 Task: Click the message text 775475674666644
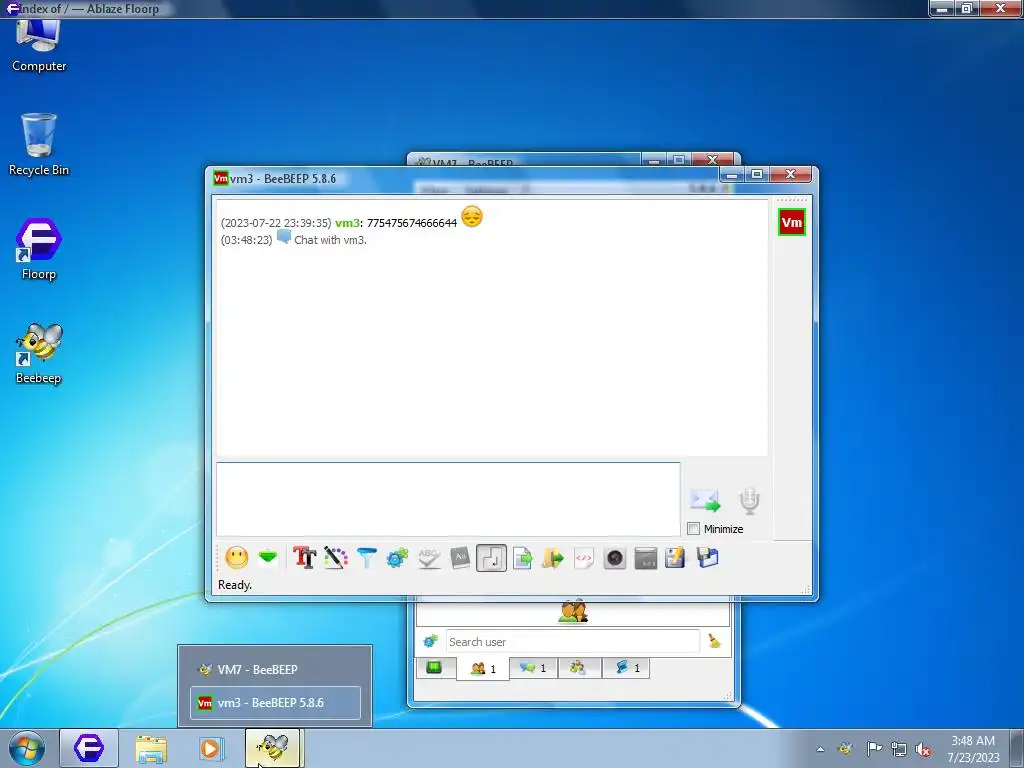pyautogui.click(x=411, y=223)
